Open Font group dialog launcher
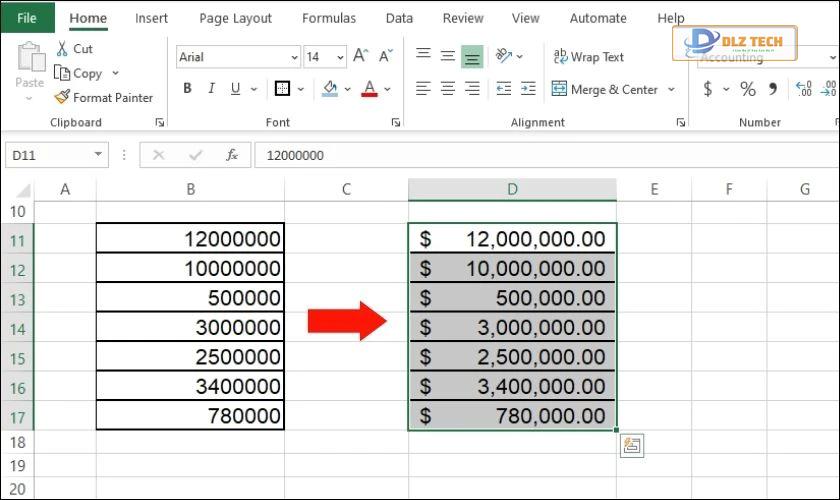Viewport: 840px width, 500px height. tap(396, 123)
